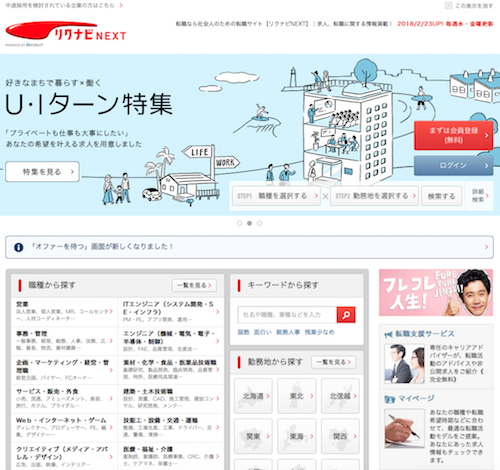This screenshot has width=500, height=470.
Task: Open the エンジニア（機械・電気・電子） category
Action: pos(171,341)
